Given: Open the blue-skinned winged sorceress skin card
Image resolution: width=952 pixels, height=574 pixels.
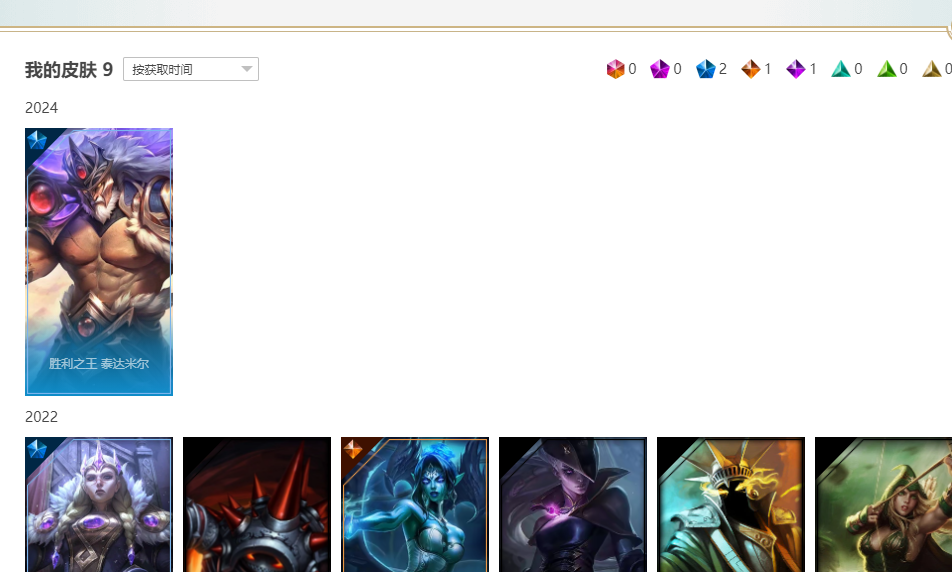Looking at the screenshot, I should click(415, 504).
